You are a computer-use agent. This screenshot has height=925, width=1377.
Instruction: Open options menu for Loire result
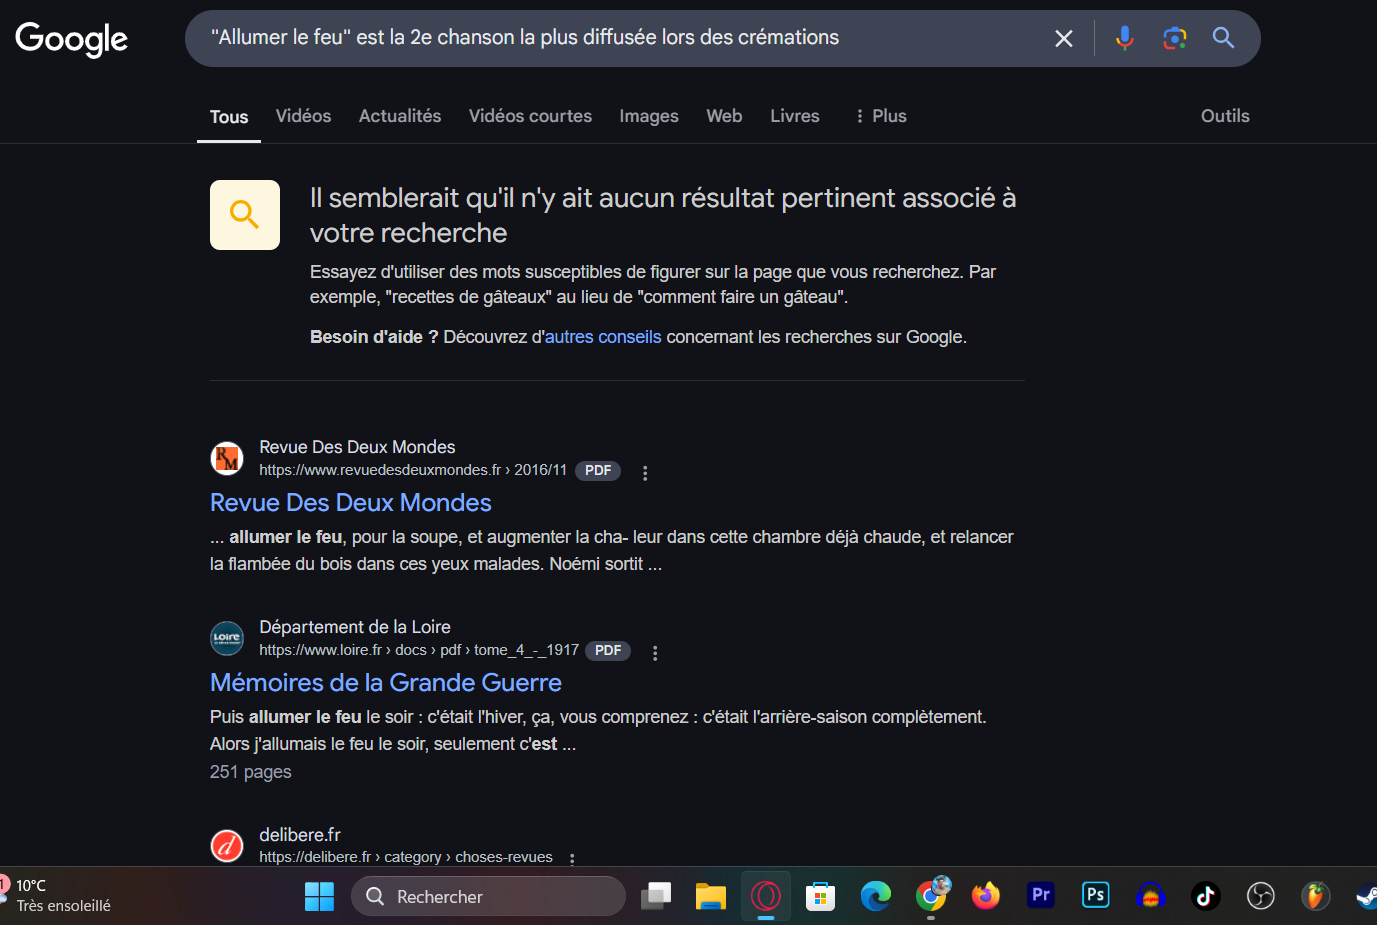[655, 653]
